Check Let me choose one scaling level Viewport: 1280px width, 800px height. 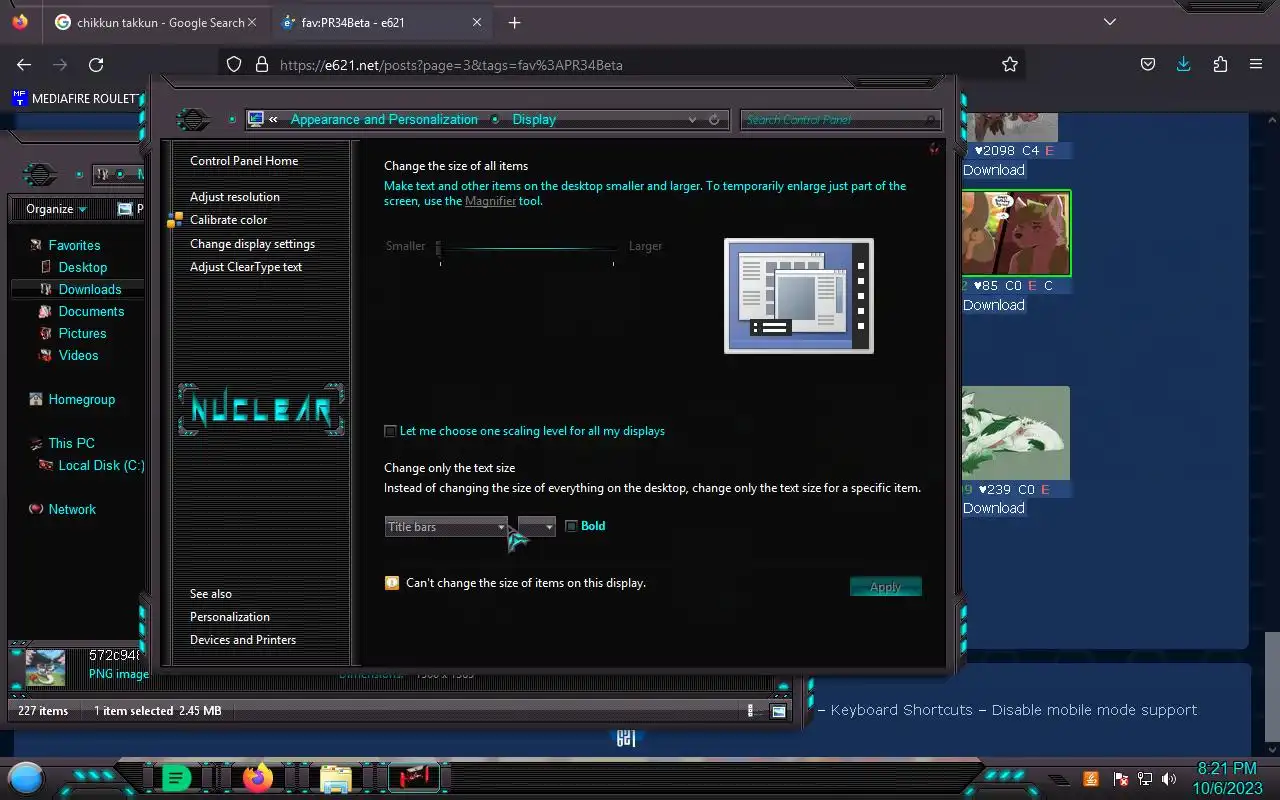coord(390,431)
